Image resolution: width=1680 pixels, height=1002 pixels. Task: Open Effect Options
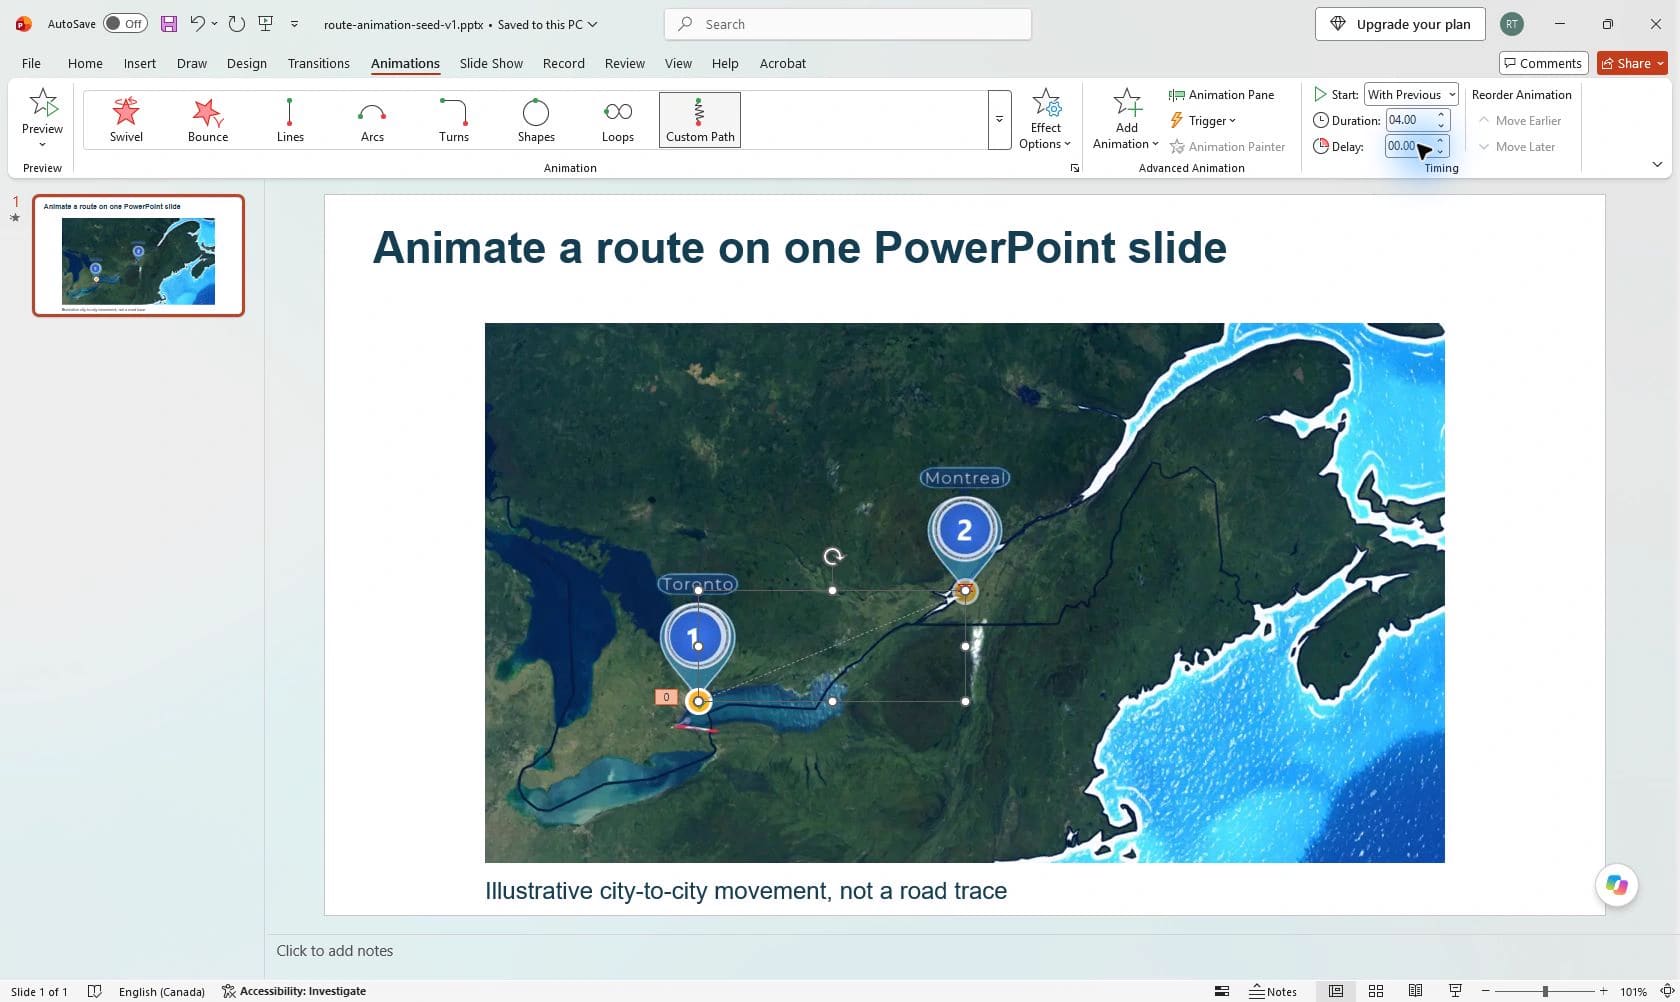[1045, 119]
